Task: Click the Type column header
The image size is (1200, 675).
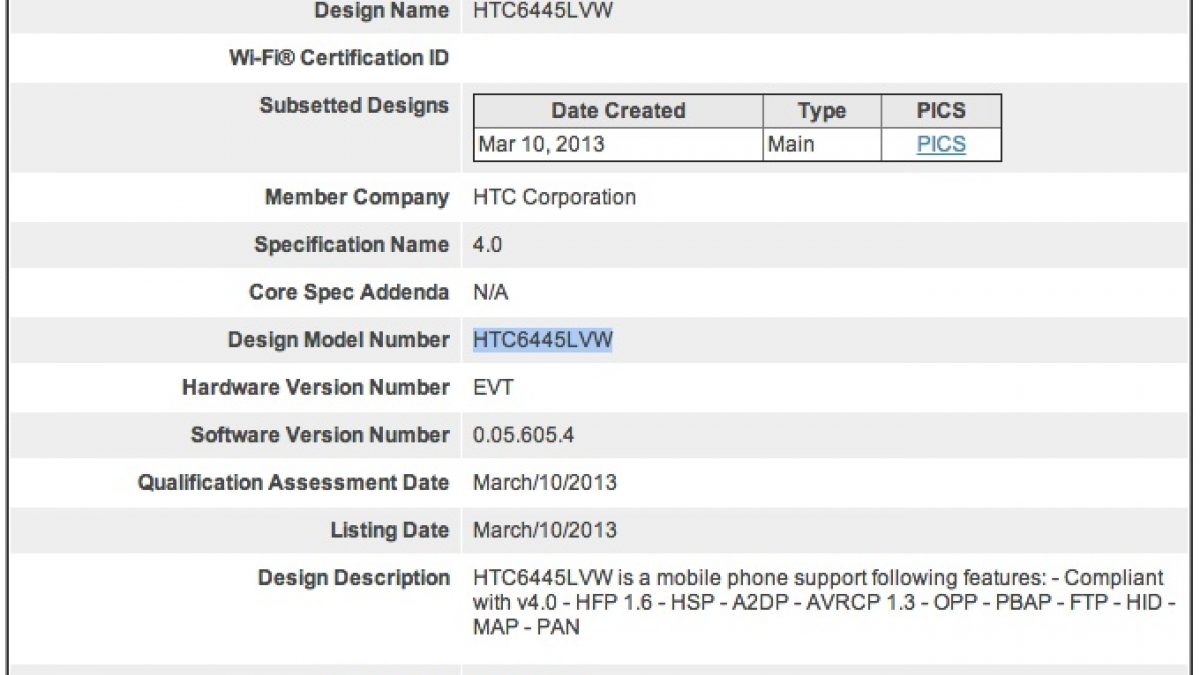Action: click(821, 111)
